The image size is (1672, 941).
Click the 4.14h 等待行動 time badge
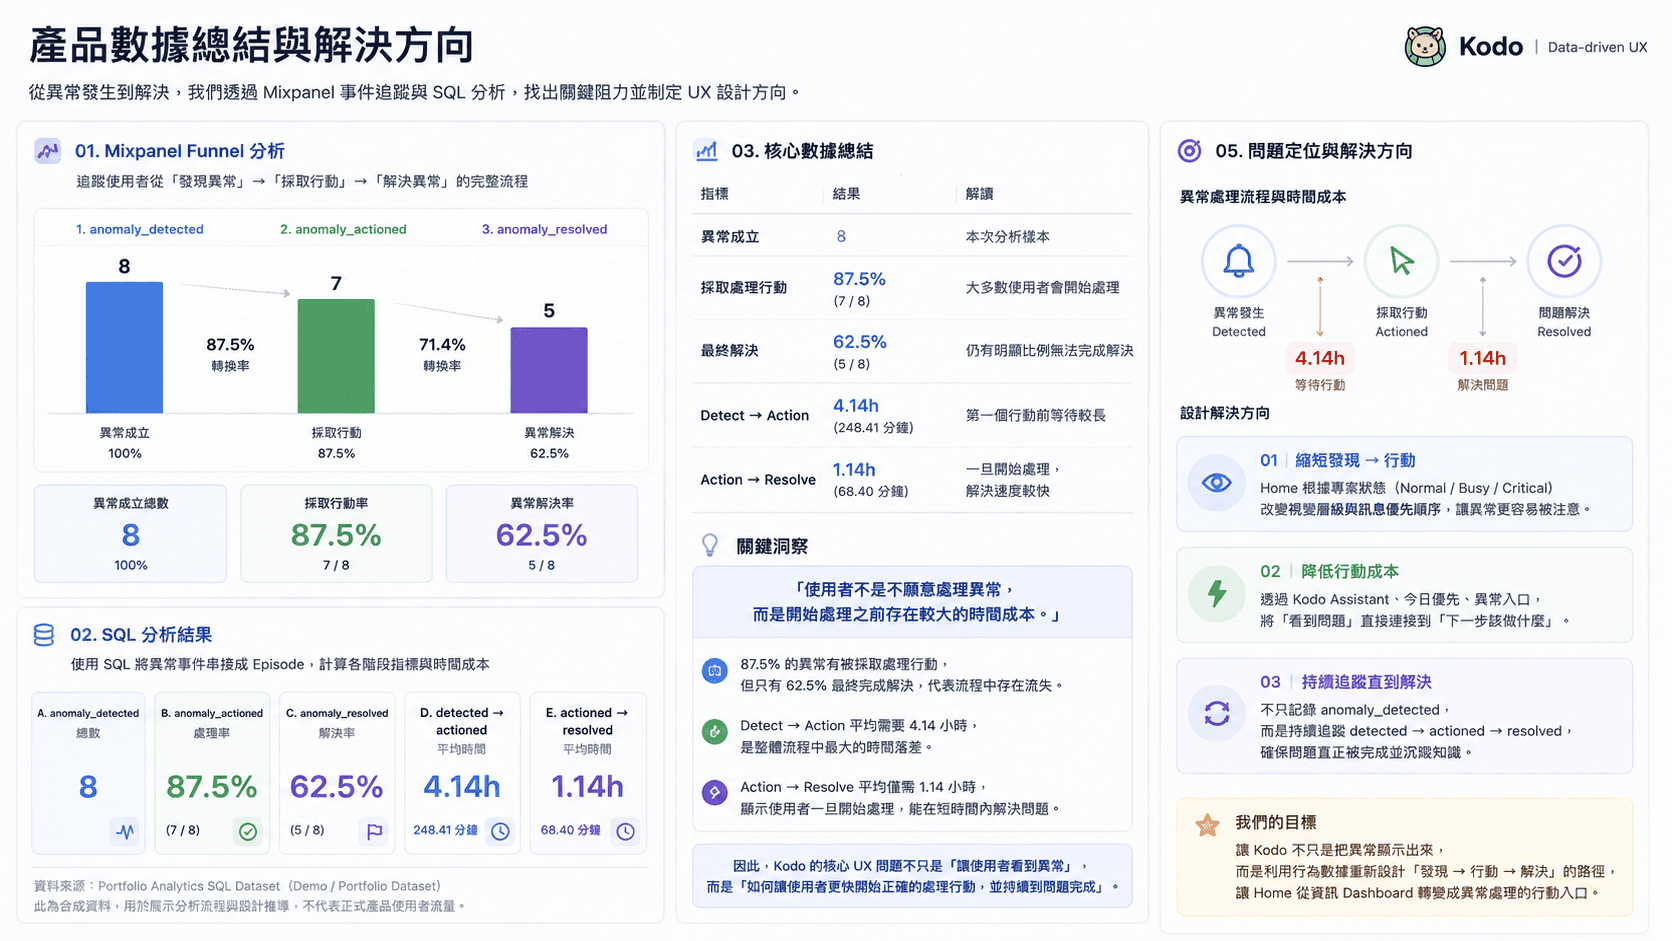1320,358
